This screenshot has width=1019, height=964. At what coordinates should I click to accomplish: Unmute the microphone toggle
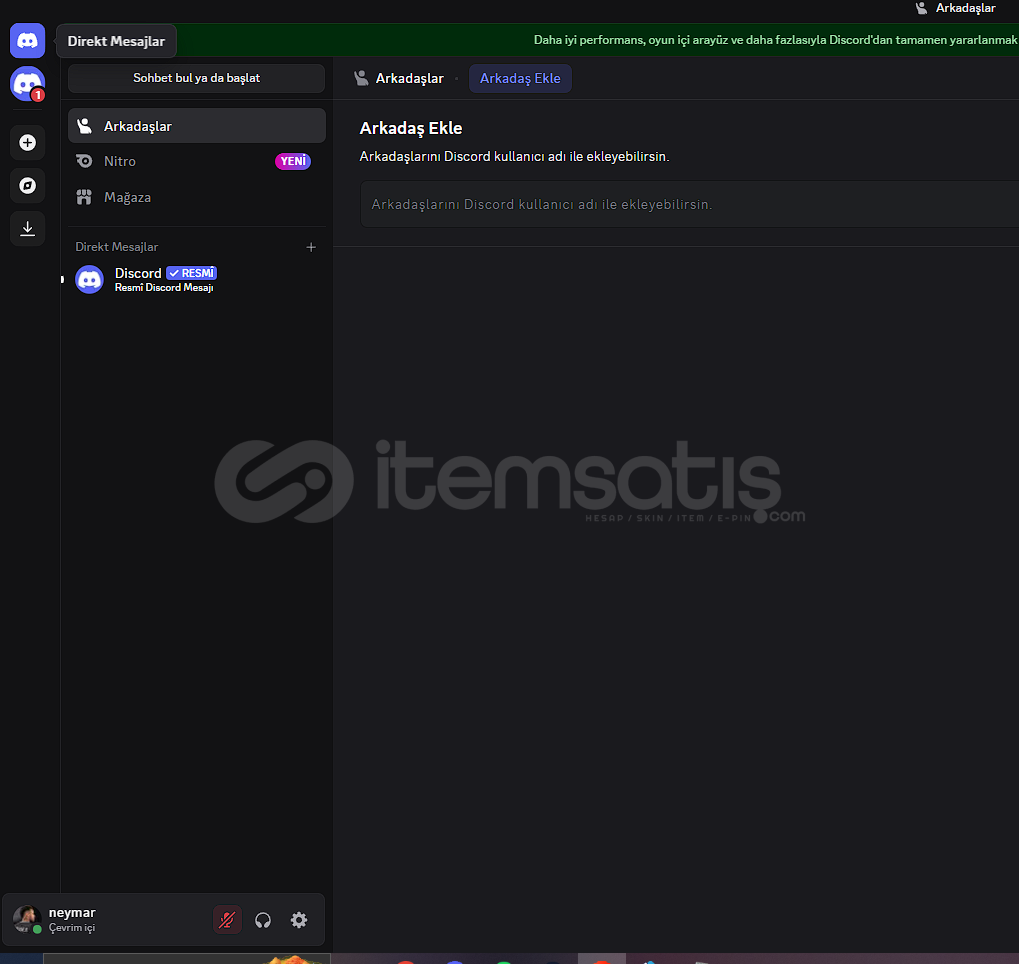[227, 920]
